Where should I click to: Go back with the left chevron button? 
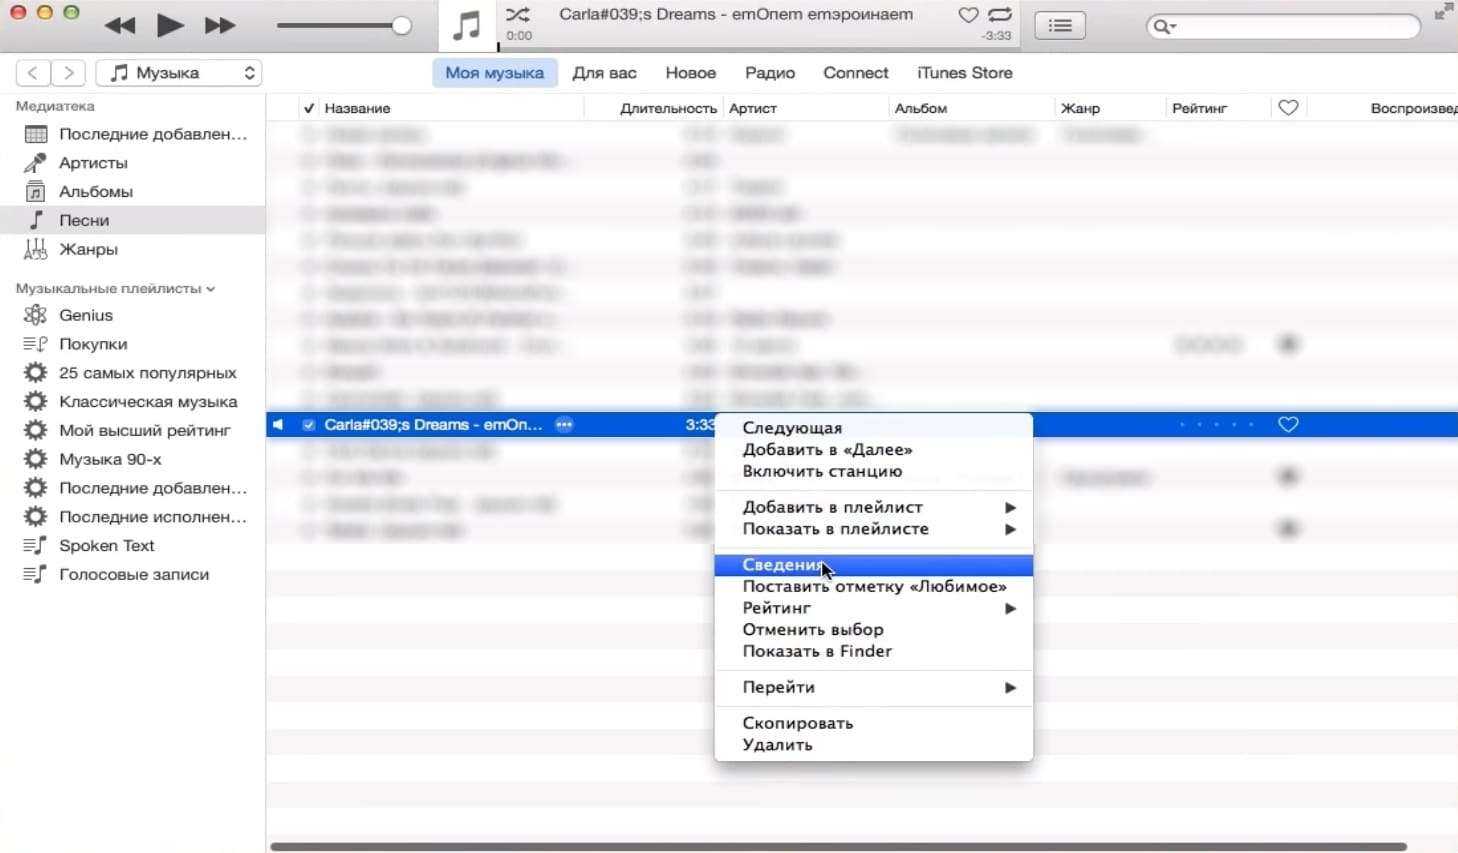click(x=33, y=73)
